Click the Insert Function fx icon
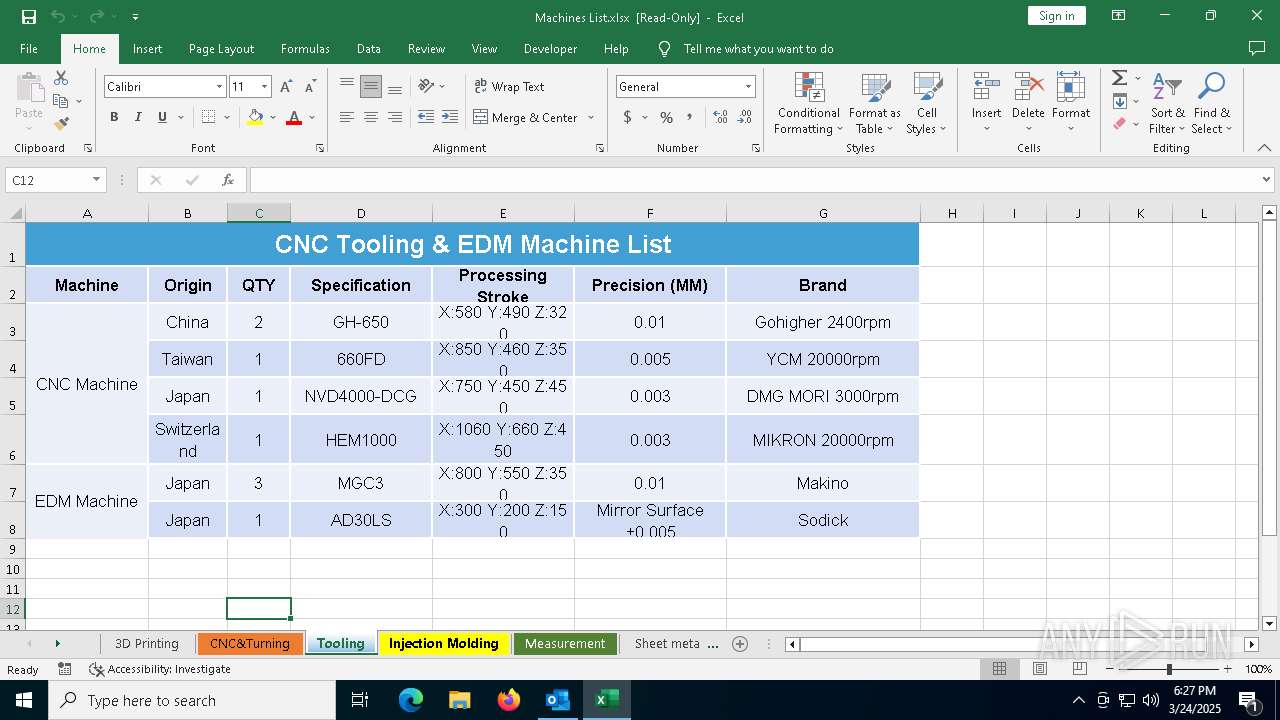Viewport: 1280px width, 720px height. (x=228, y=180)
